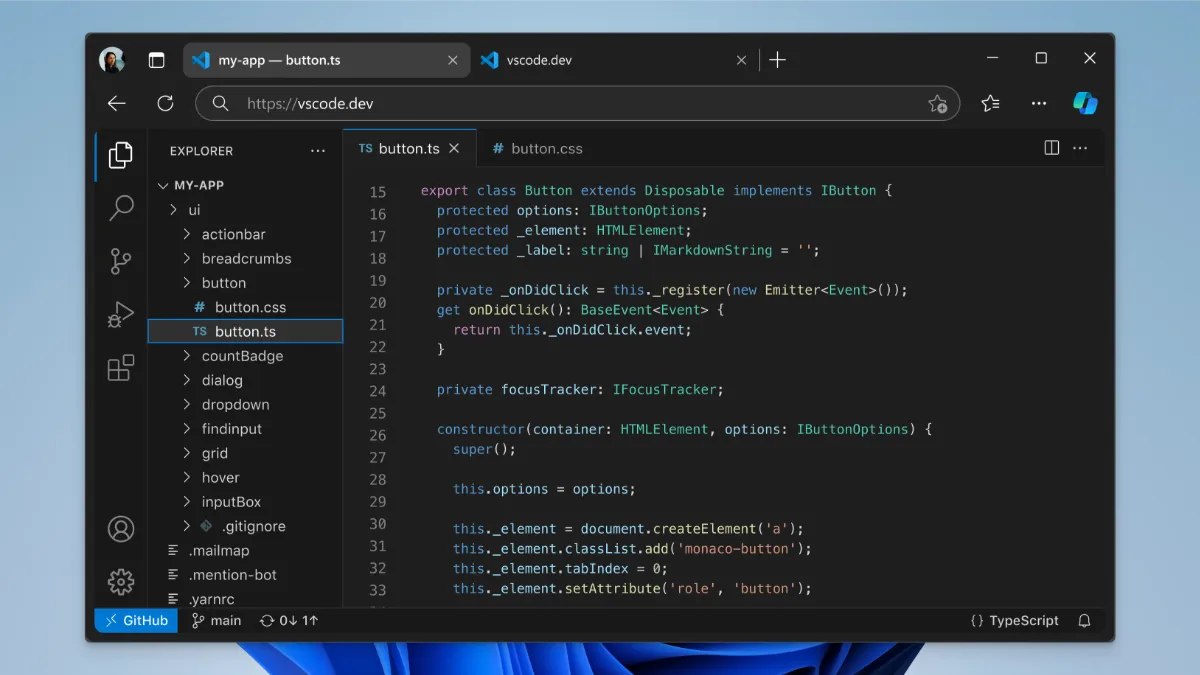Expand the countBadge folder
Viewport: 1200px width, 675px height.
tap(241, 356)
